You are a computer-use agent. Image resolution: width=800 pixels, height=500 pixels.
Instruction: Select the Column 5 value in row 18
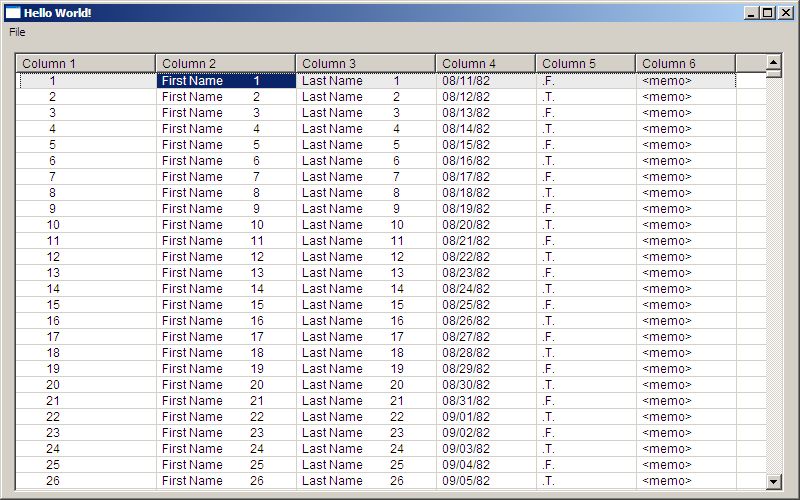(x=585, y=353)
